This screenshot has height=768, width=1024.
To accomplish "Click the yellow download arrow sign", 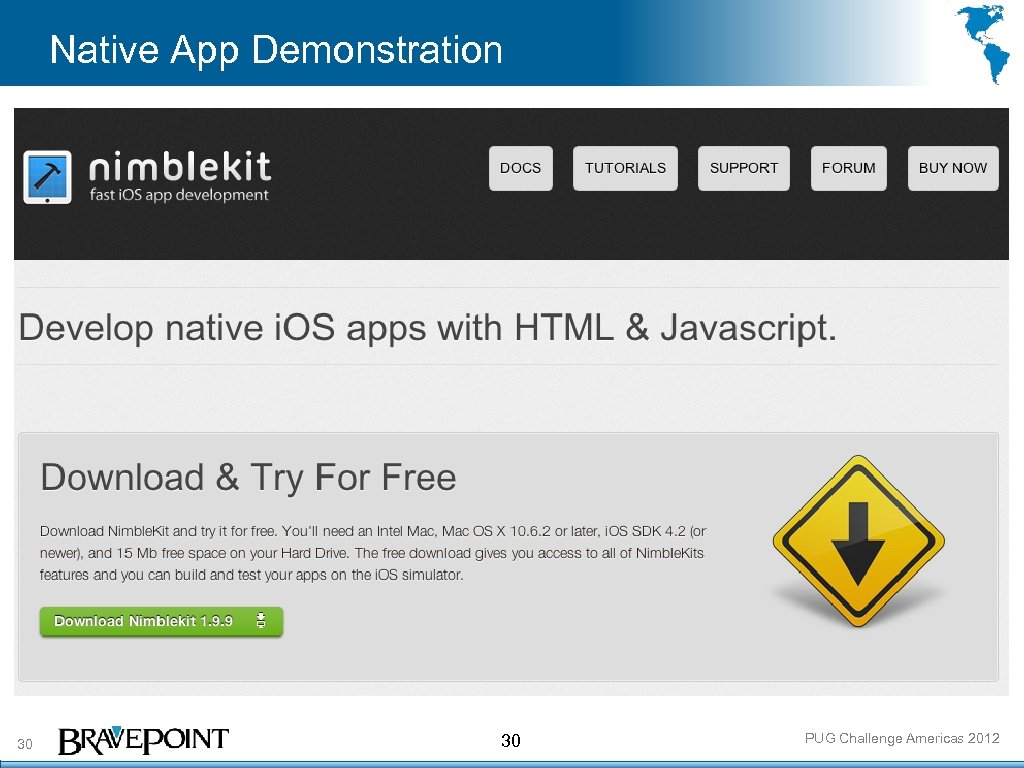I will 858,541.
